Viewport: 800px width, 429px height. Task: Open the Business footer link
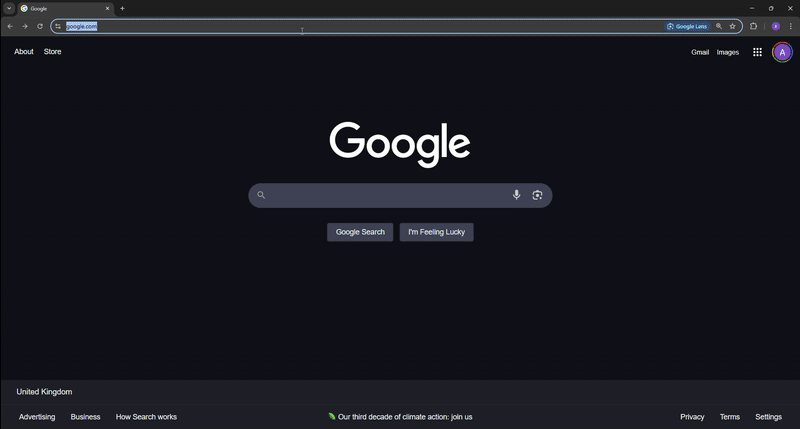85,417
